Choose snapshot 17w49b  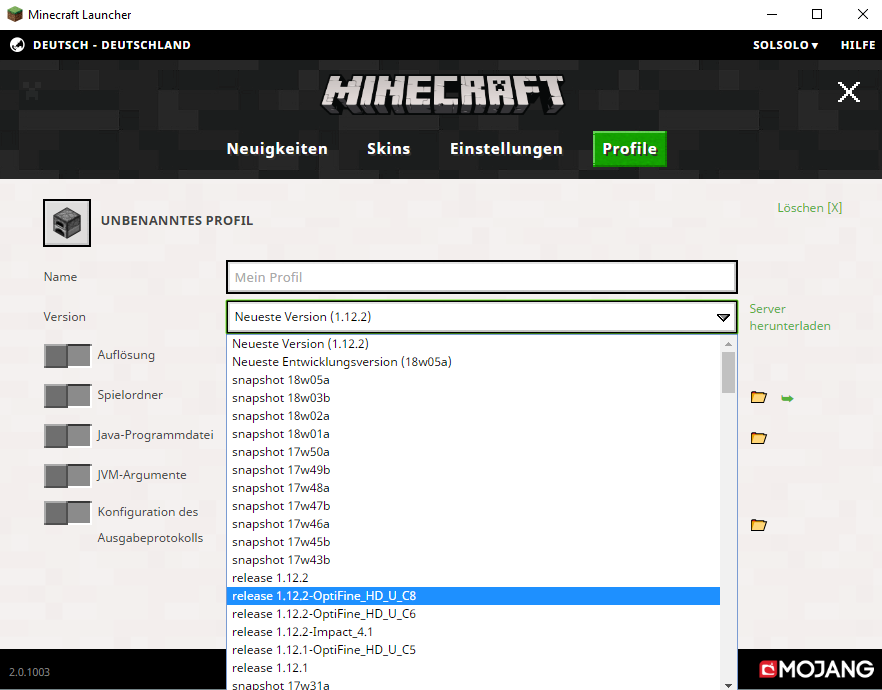[473, 470]
